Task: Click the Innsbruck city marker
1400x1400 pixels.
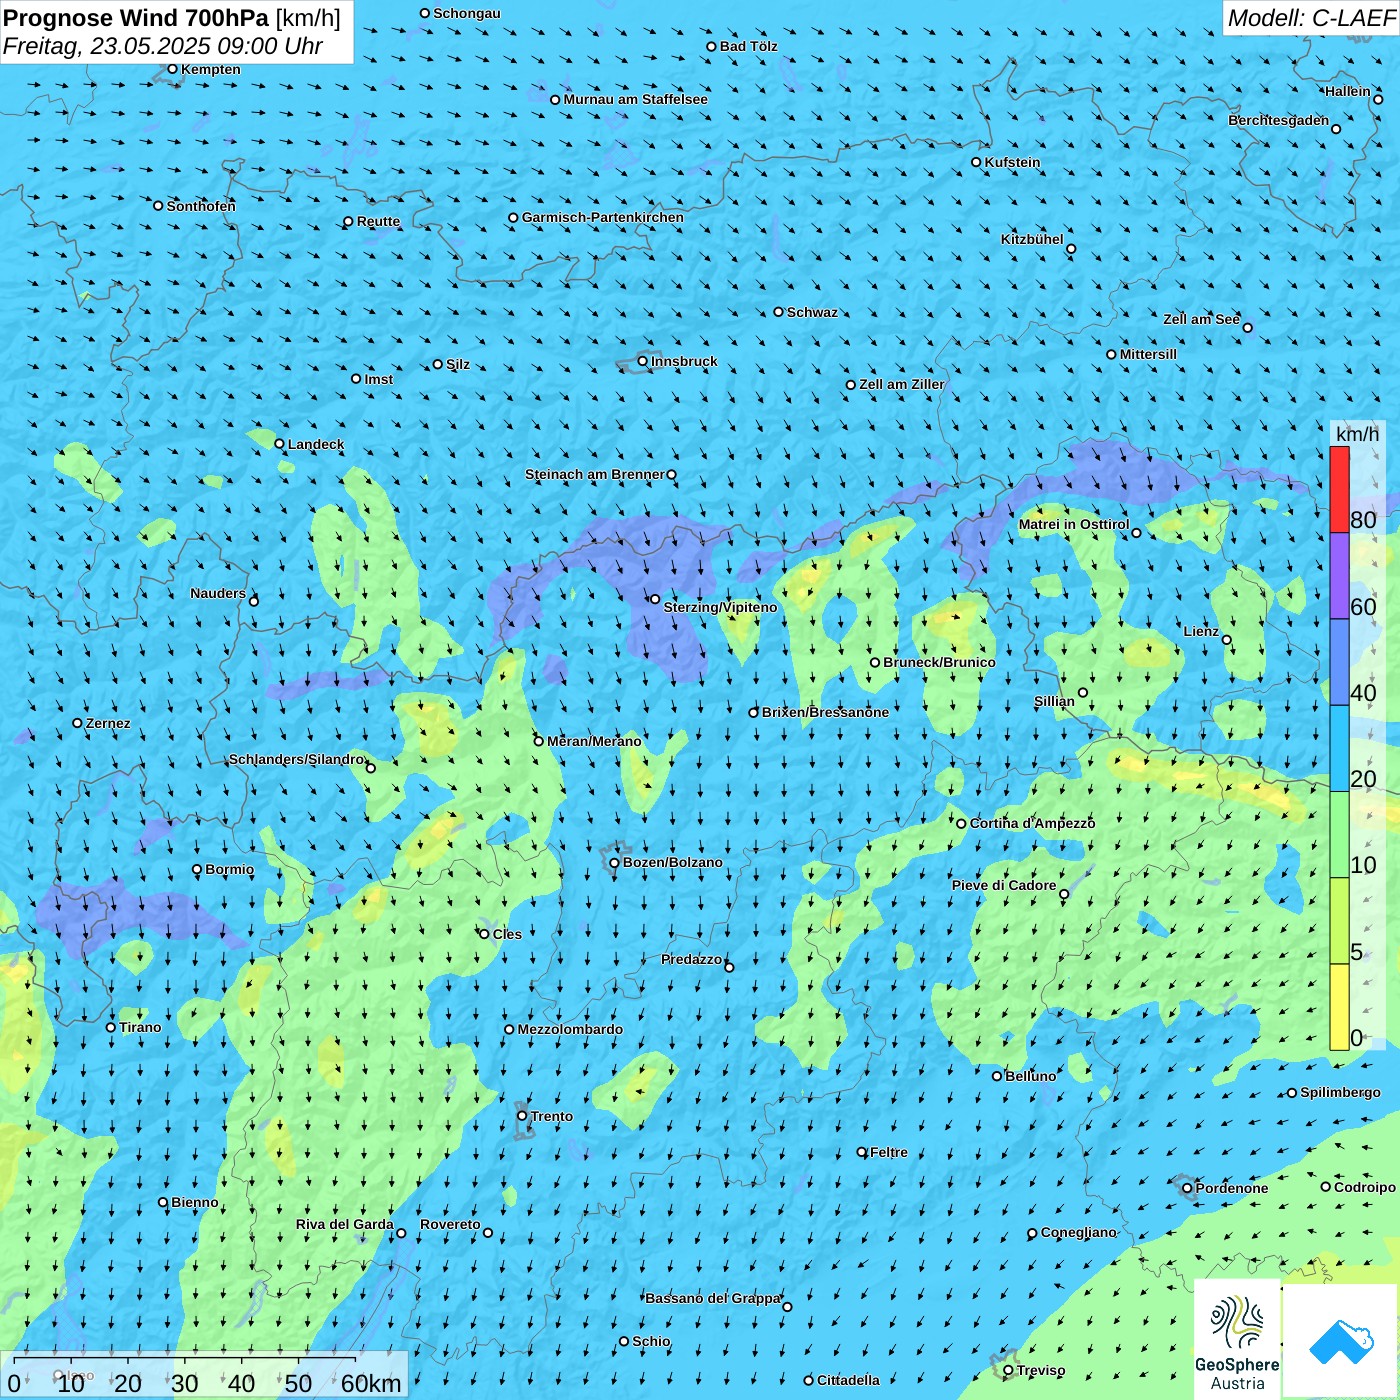Action: point(643,361)
